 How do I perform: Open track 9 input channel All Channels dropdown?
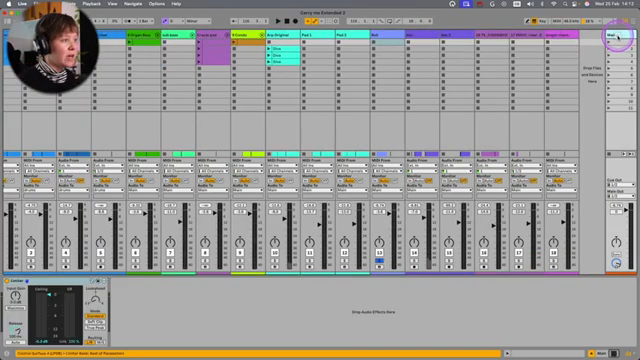(x=248, y=171)
